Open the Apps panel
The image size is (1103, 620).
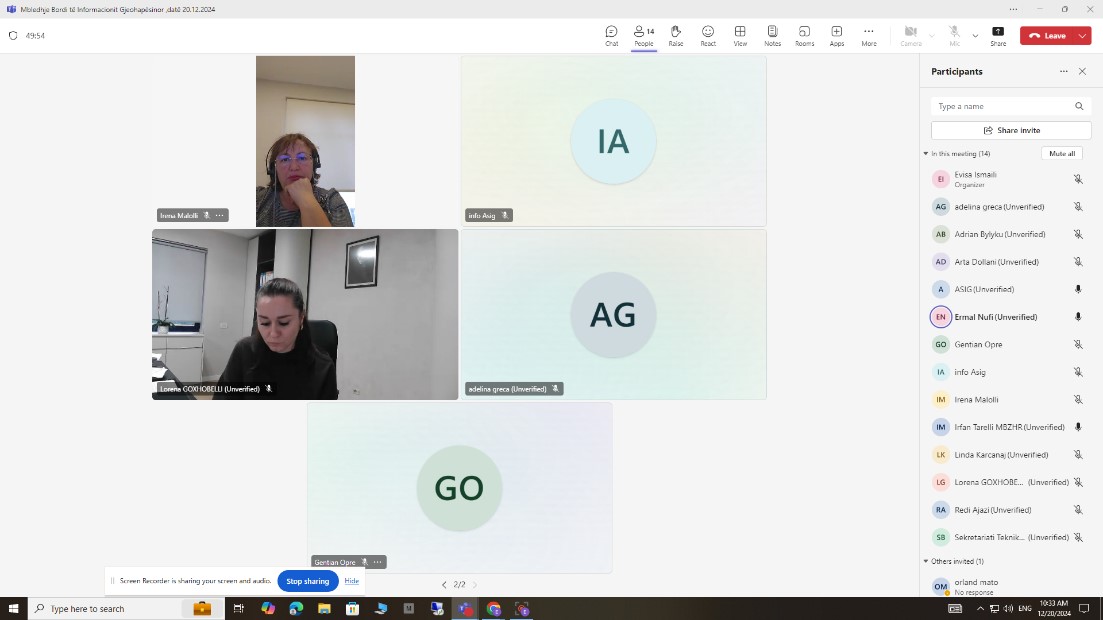click(x=837, y=35)
